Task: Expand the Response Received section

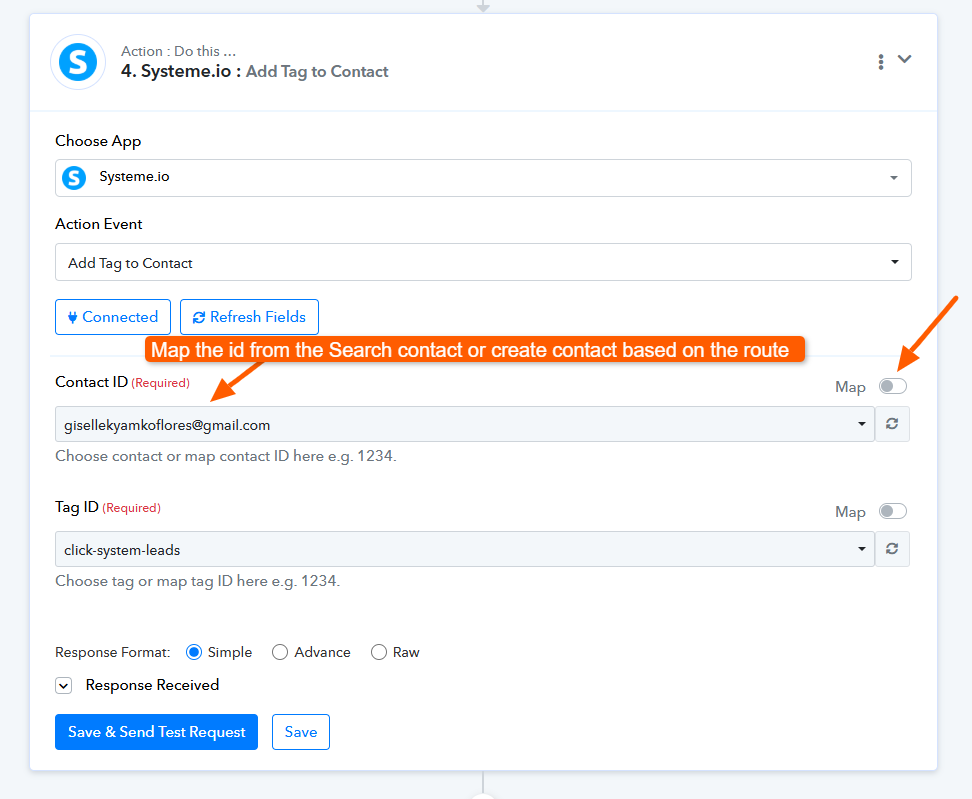Action: [x=63, y=686]
